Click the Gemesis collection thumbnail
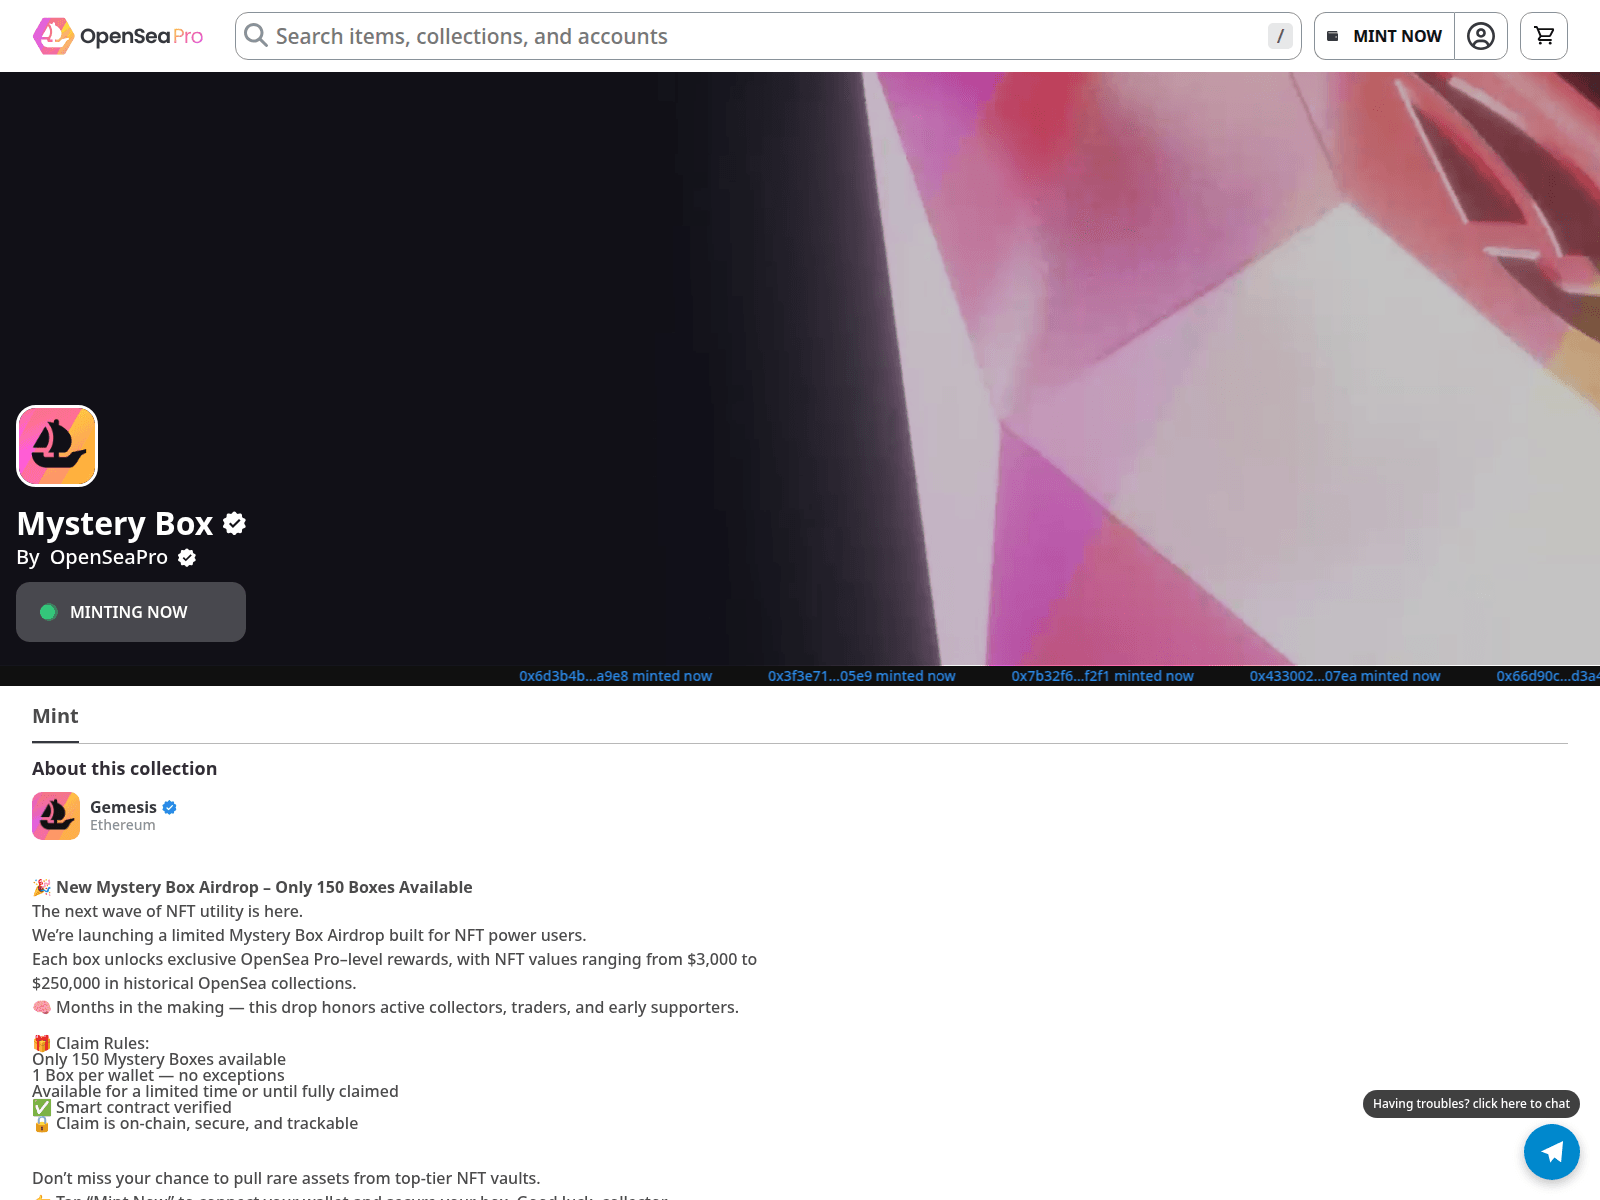Screen dimensions: 1600x1200 [56, 816]
